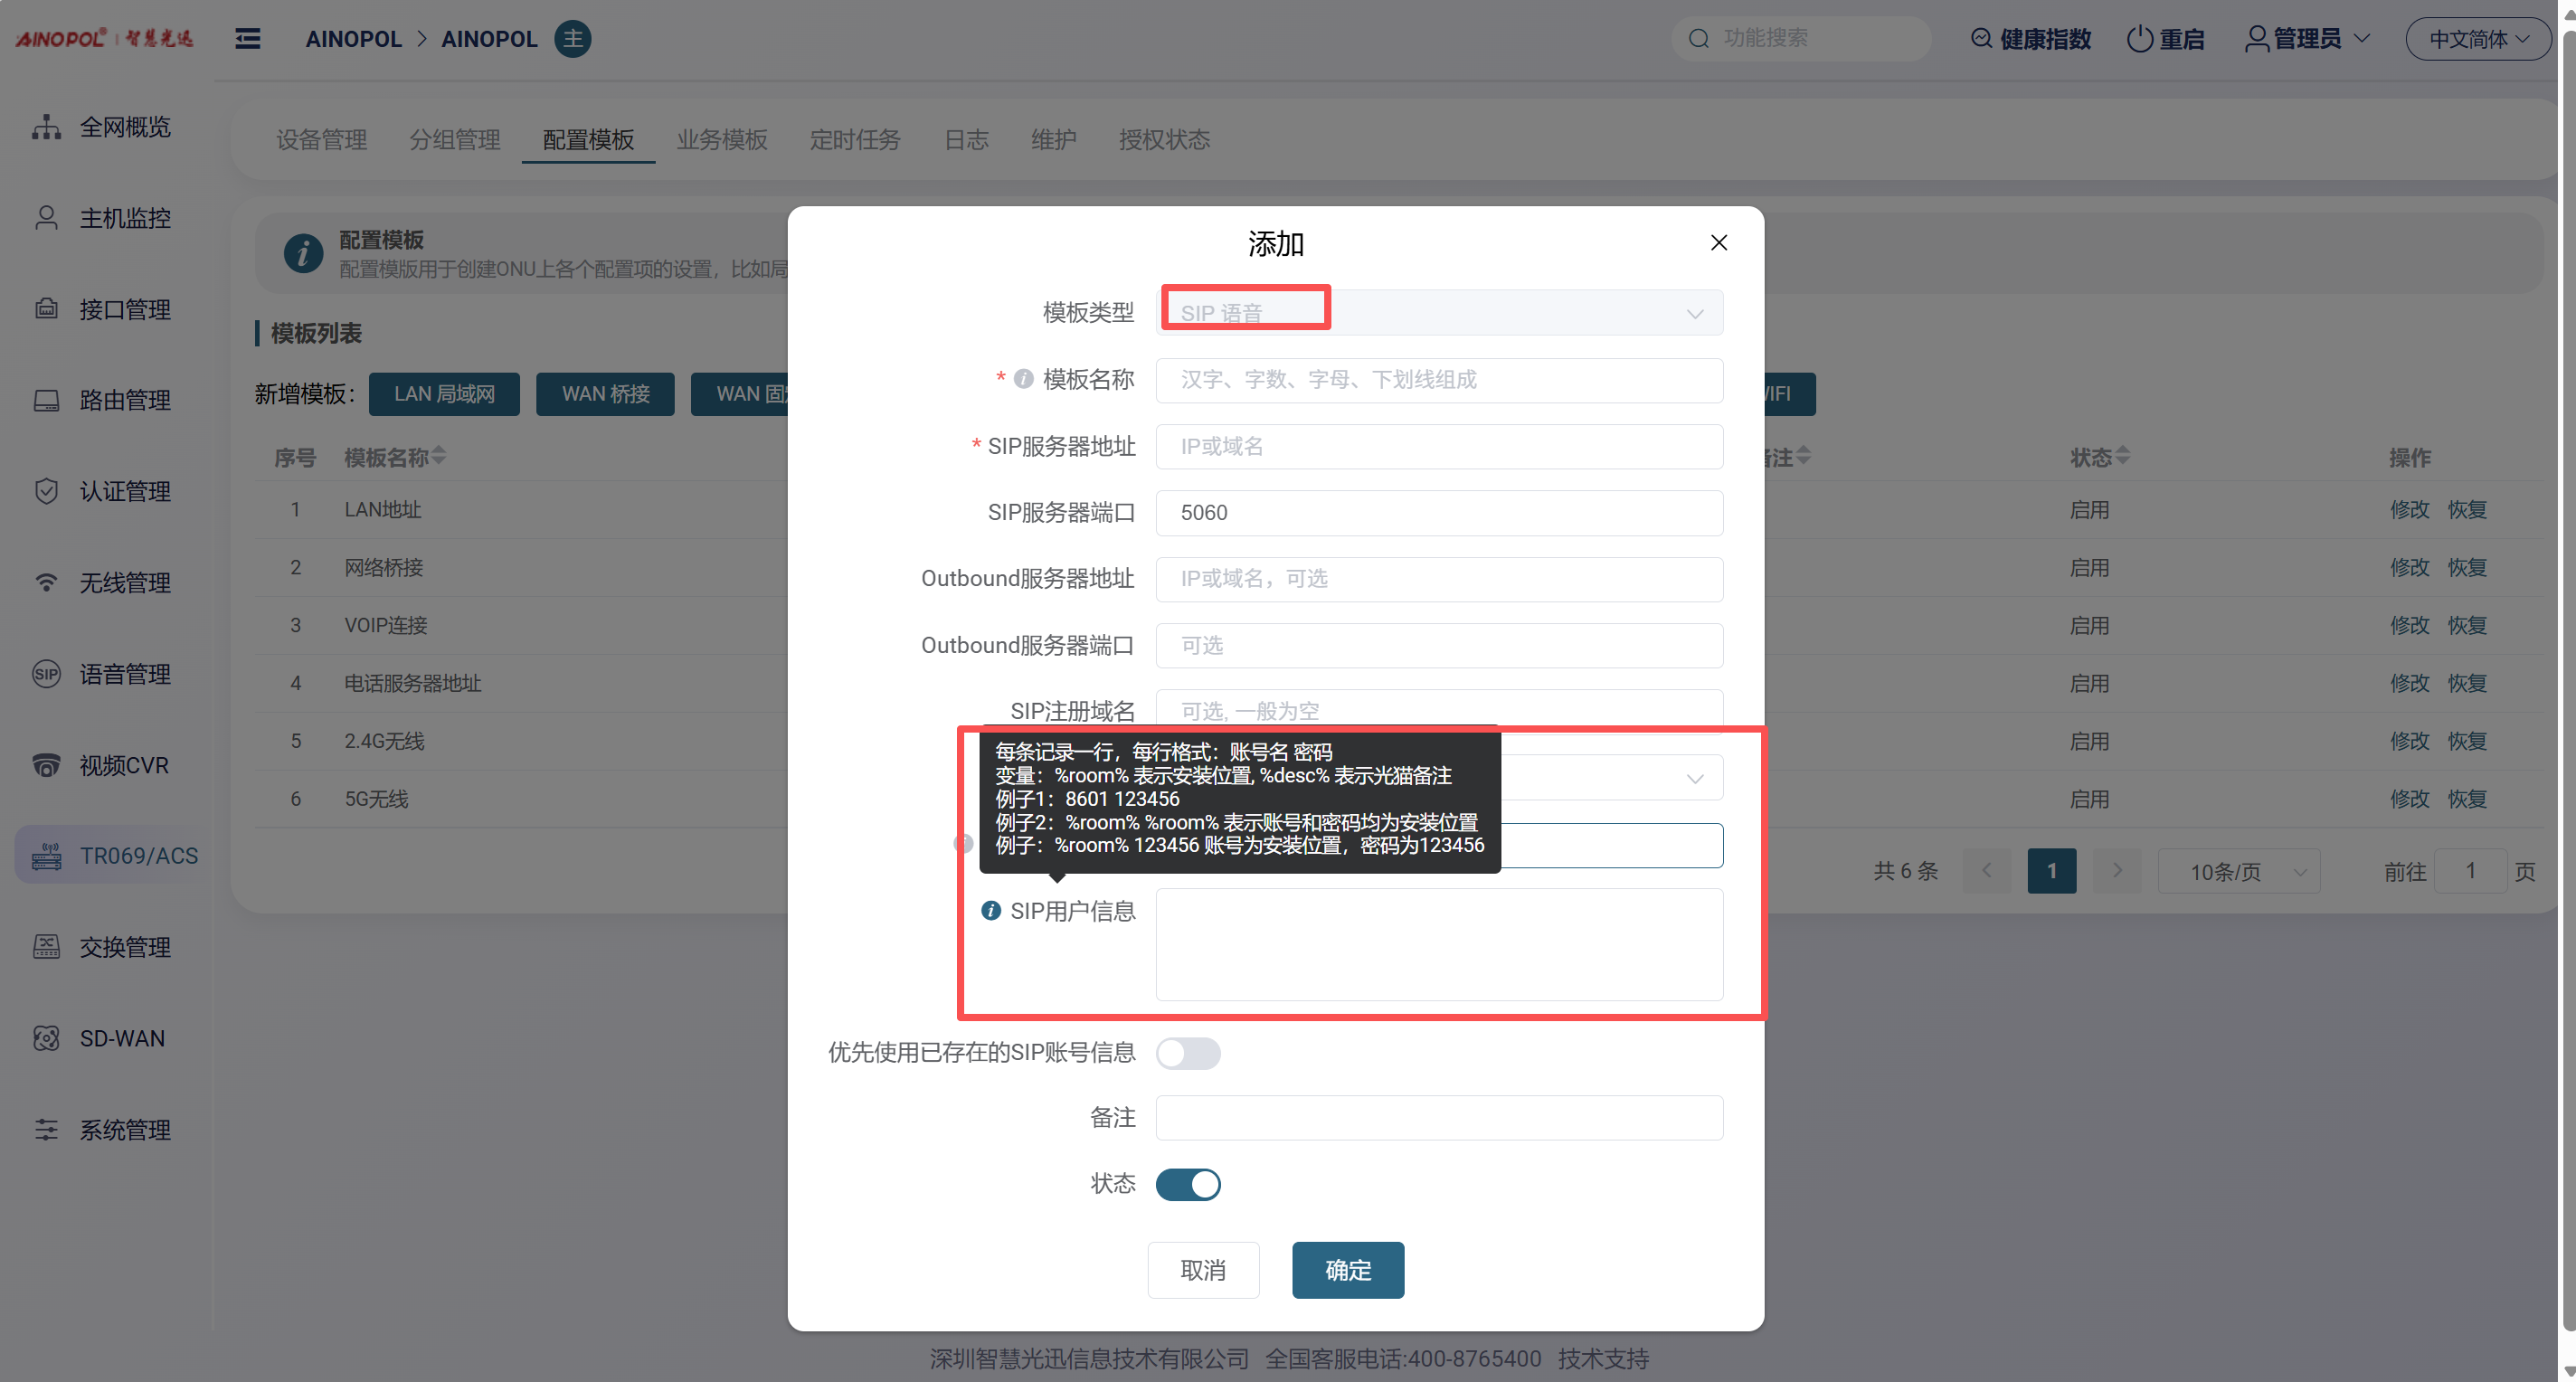Screen dimensions: 2576x1382
Task: Open the 10条/页 page size dropdown
Action: (x=2238, y=871)
